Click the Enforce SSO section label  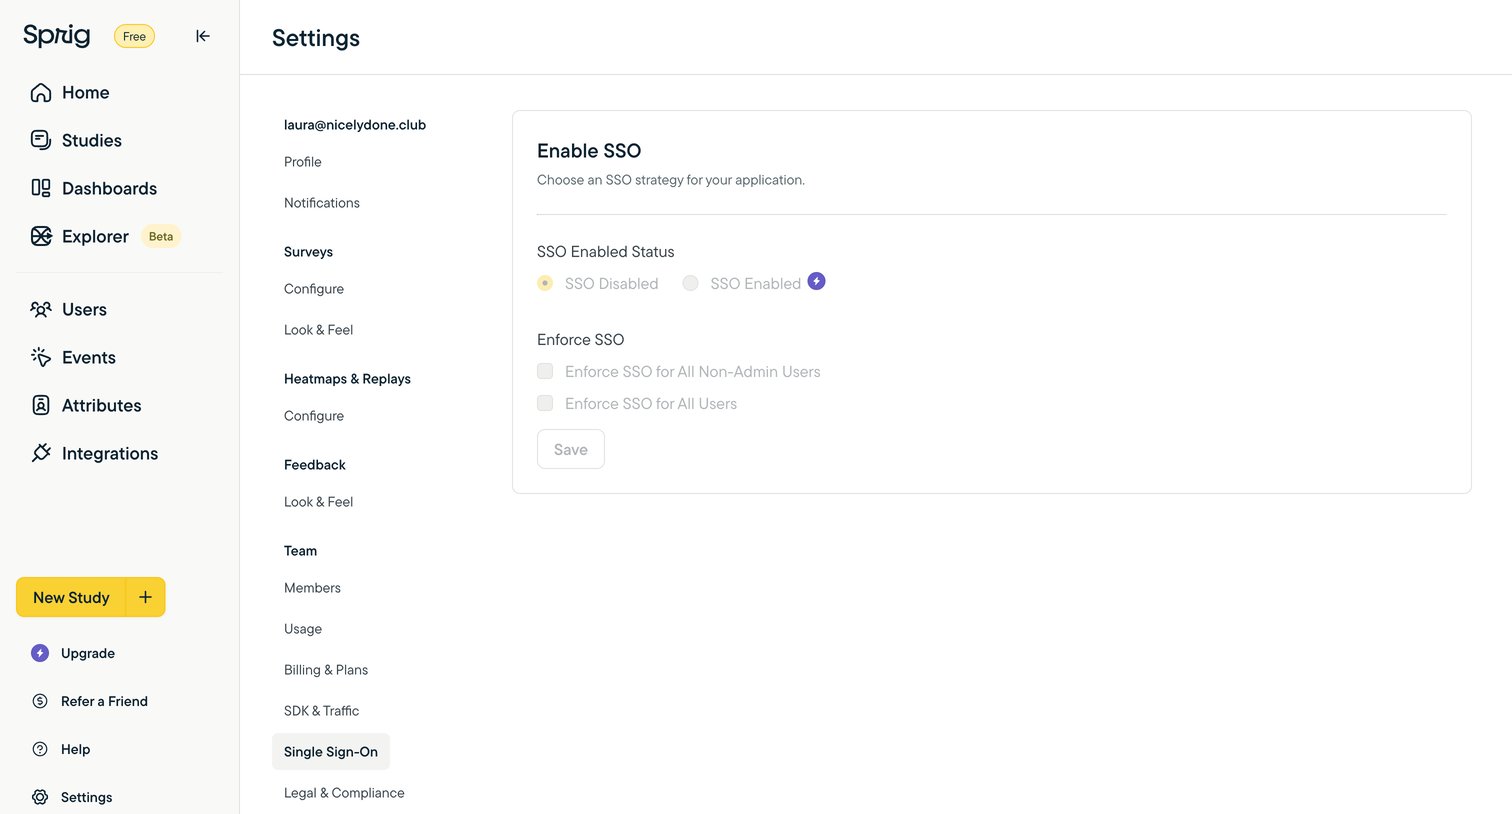coord(580,340)
